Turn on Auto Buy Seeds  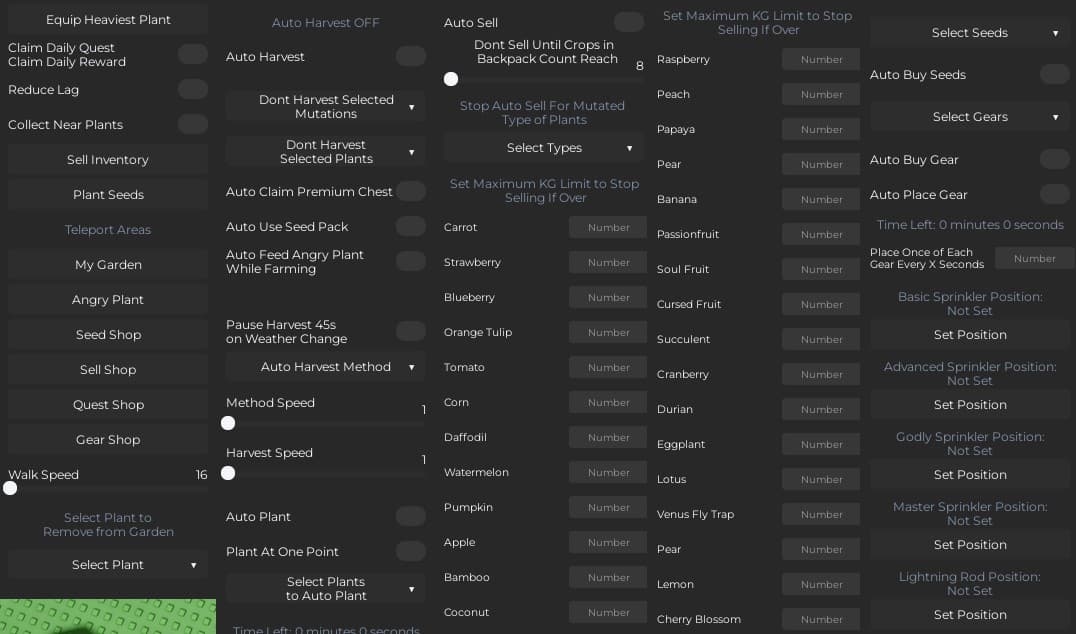click(1055, 74)
